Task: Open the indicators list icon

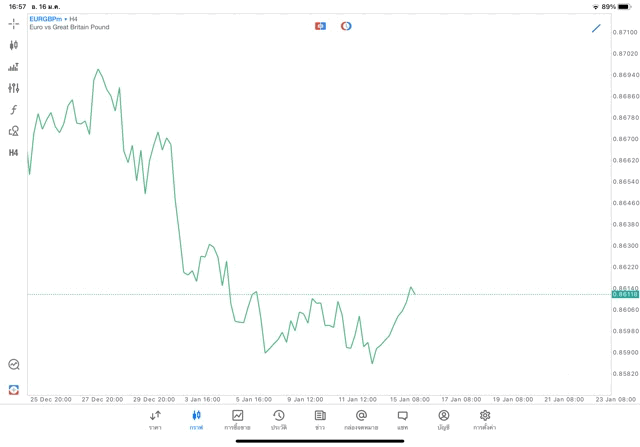Action: click(13, 67)
